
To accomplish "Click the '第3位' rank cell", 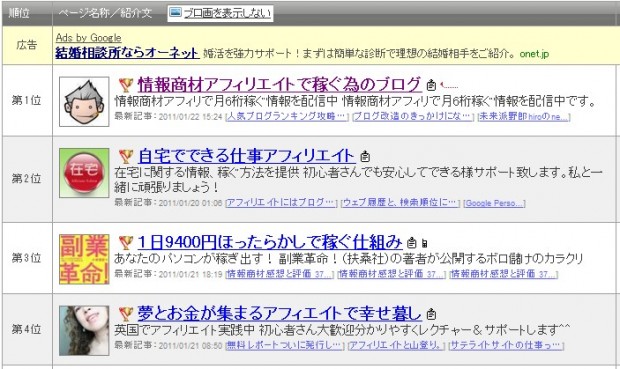I will pos(26,258).
